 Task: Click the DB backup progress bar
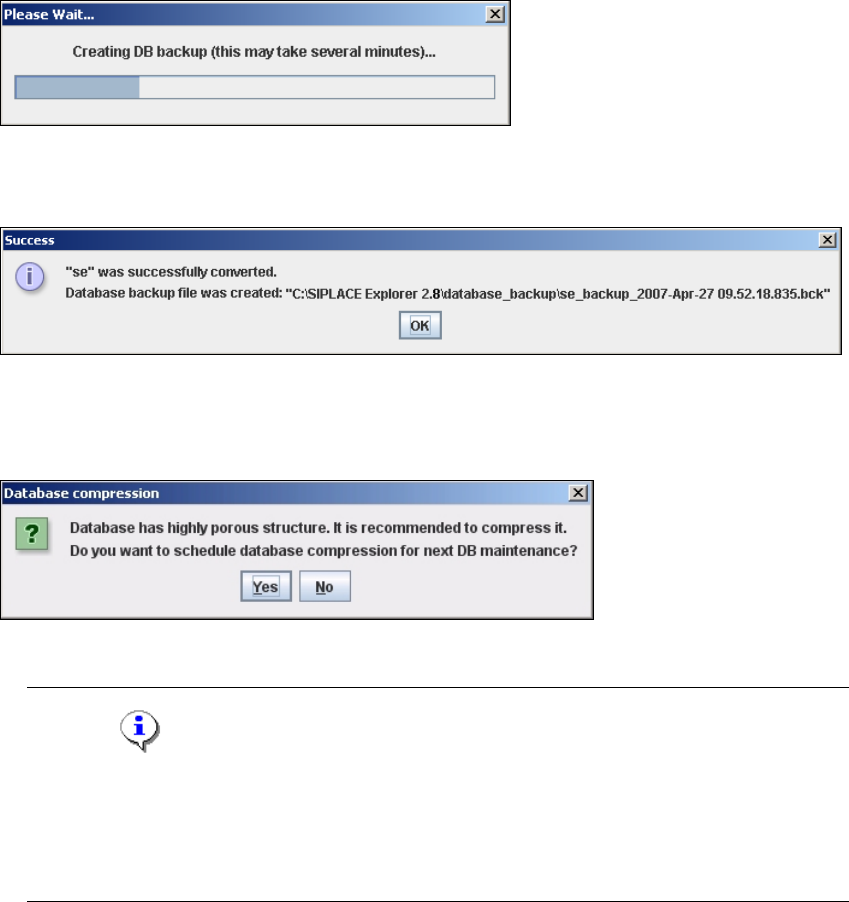[x=255, y=87]
